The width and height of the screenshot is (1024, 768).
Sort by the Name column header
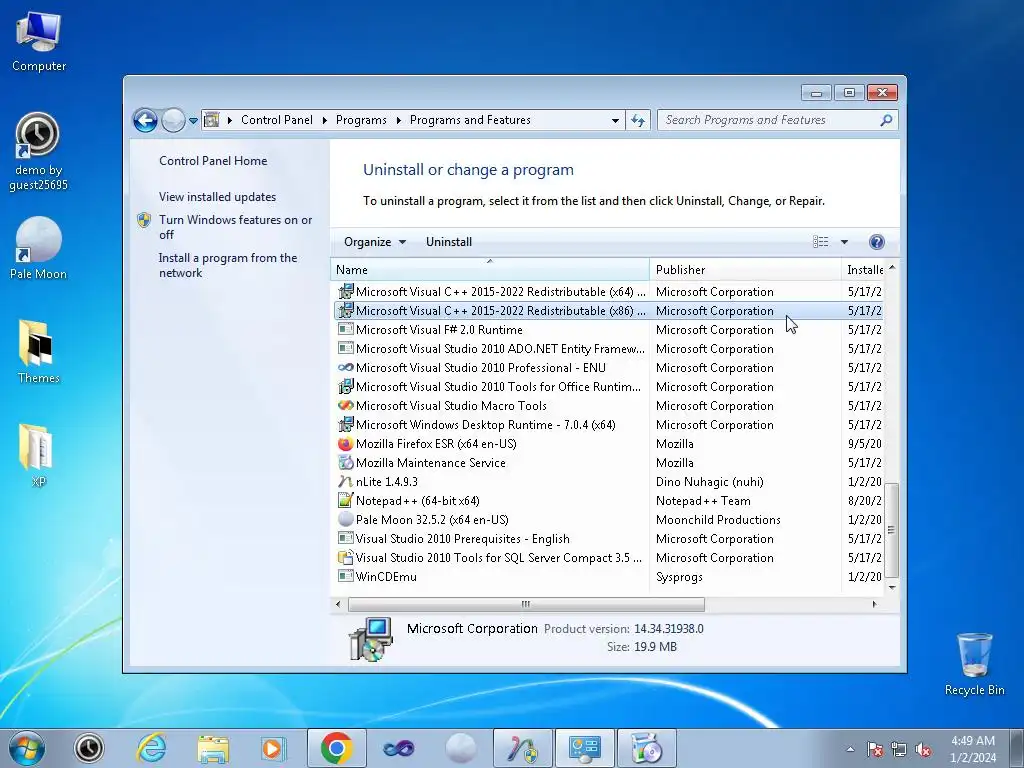point(490,270)
